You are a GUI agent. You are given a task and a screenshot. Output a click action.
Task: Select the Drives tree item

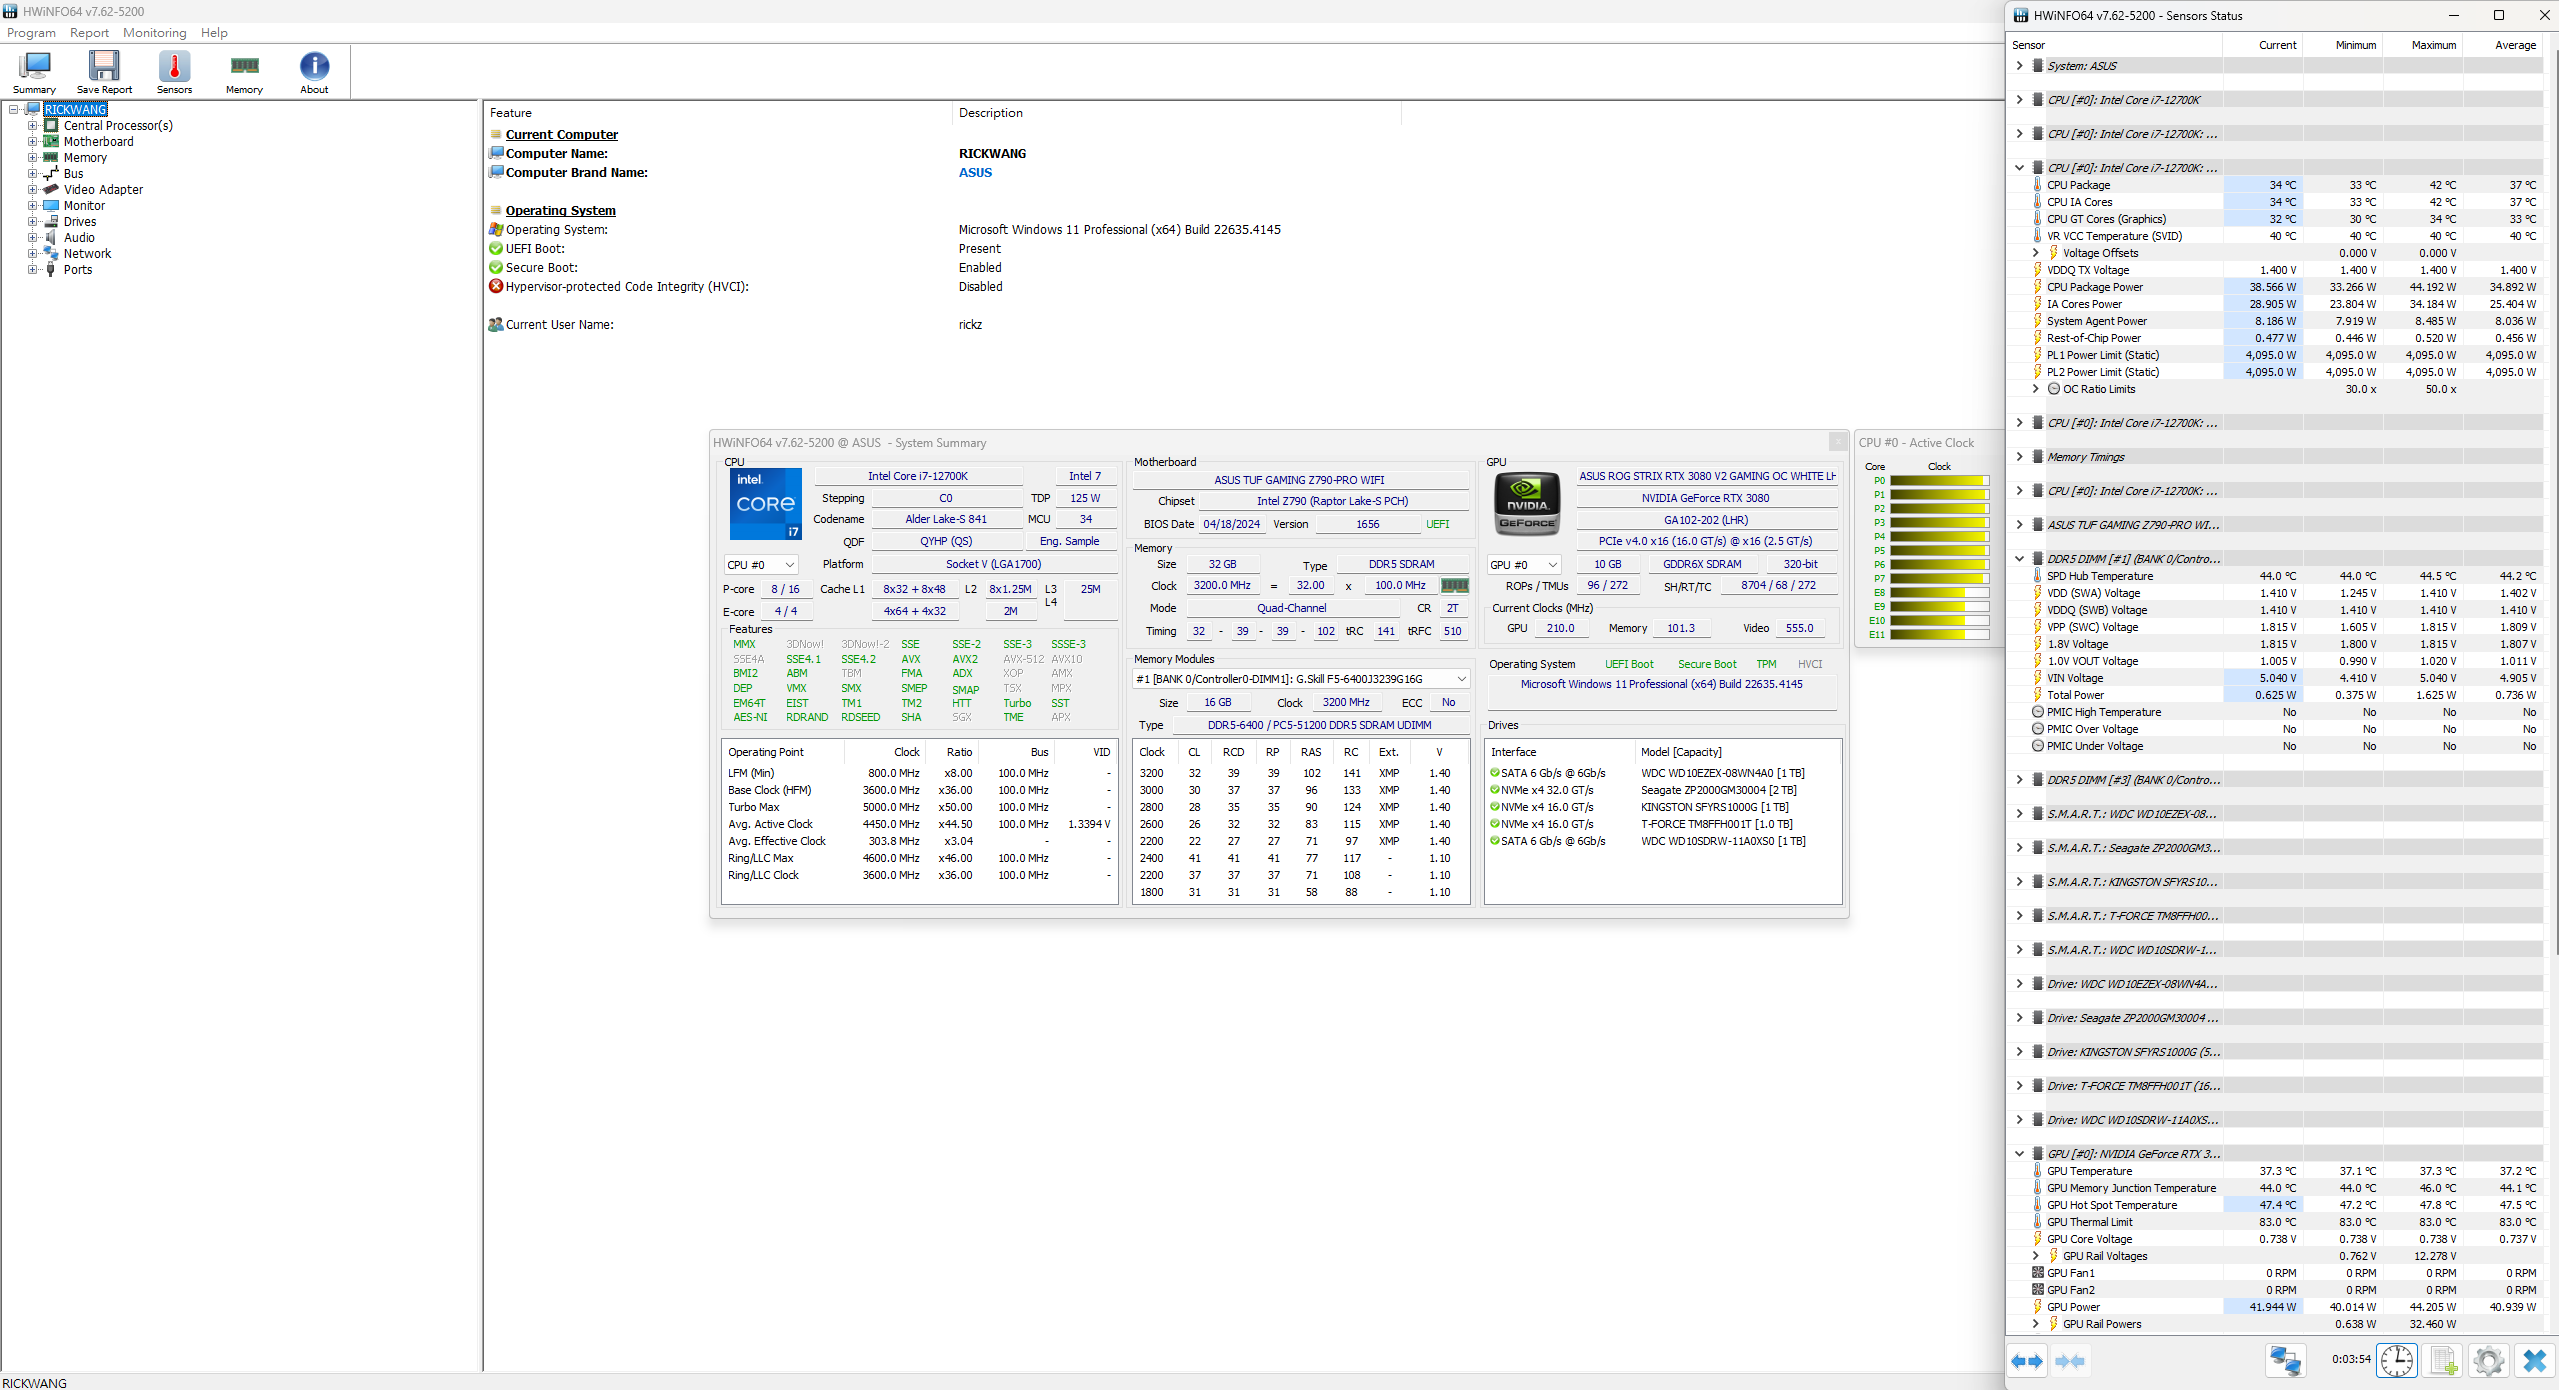pyautogui.click(x=80, y=222)
